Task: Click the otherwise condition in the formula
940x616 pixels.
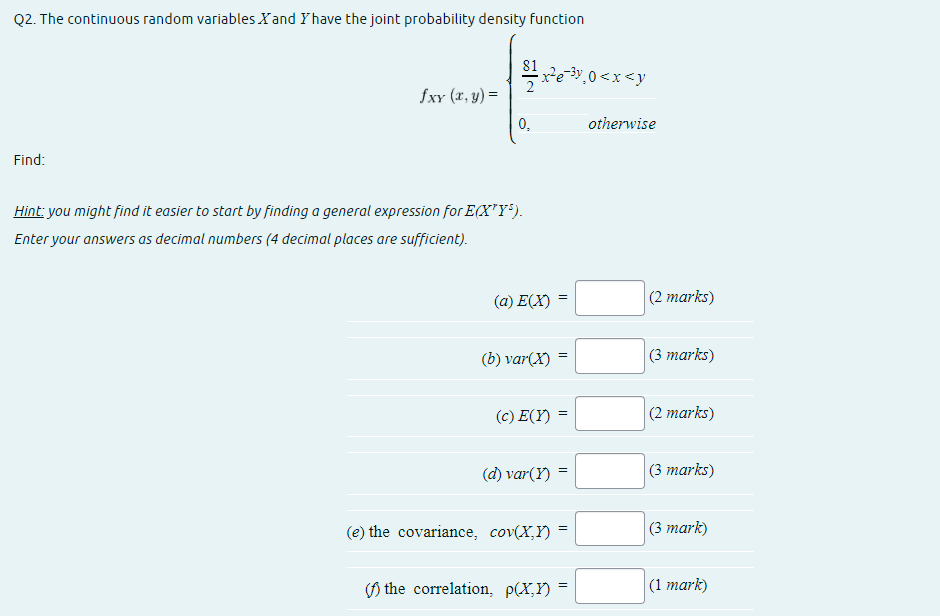Action: (624, 123)
